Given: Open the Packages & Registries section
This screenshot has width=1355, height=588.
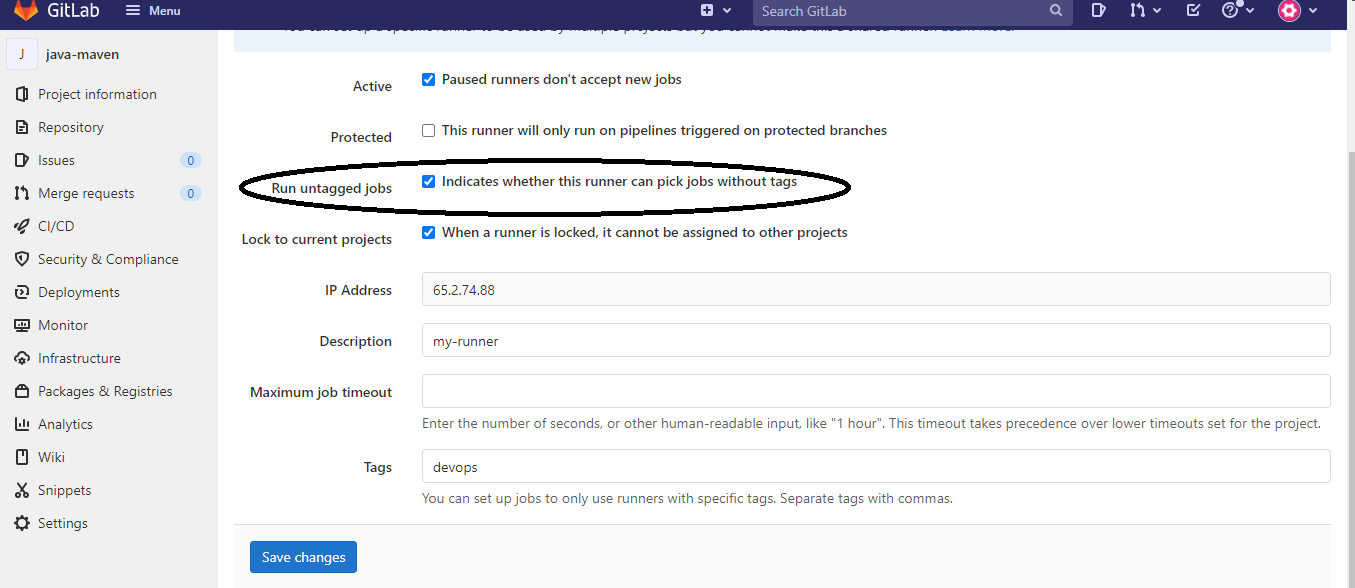Looking at the screenshot, I should tap(102, 390).
